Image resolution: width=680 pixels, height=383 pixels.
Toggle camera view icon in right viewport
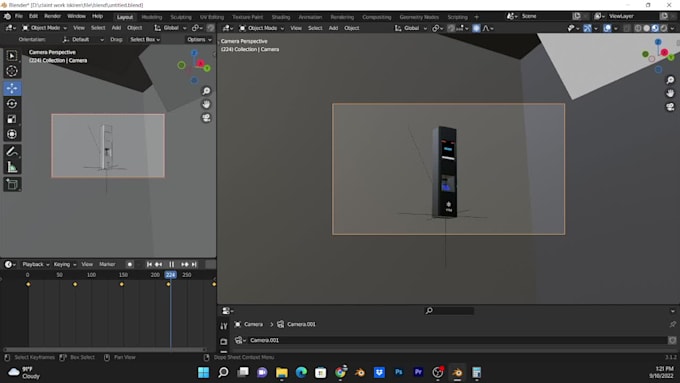pyautogui.click(x=670, y=107)
